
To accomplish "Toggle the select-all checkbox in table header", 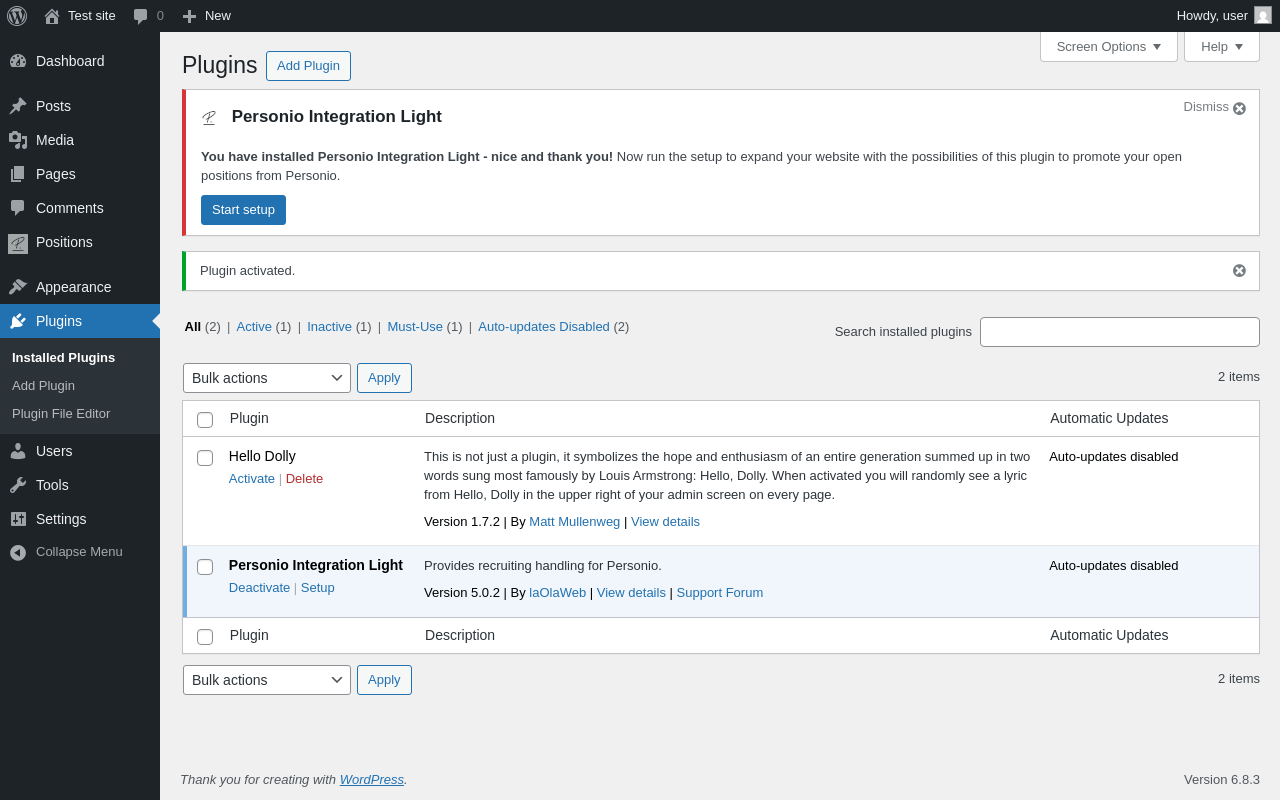I will [x=205, y=420].
